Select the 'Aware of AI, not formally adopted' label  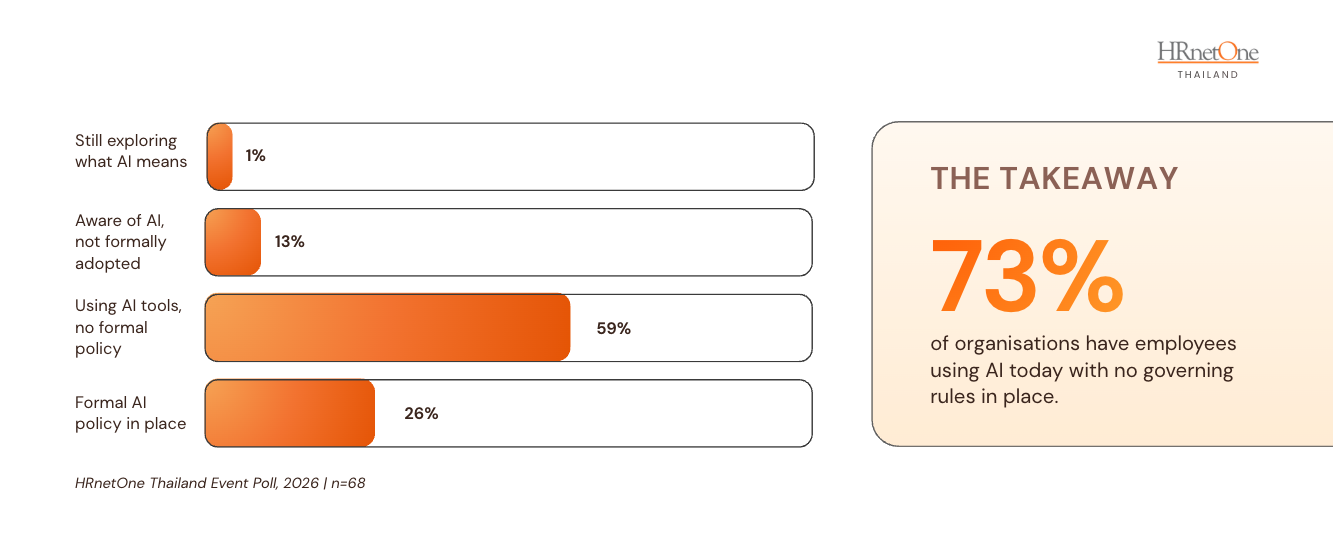click(121, 242)
